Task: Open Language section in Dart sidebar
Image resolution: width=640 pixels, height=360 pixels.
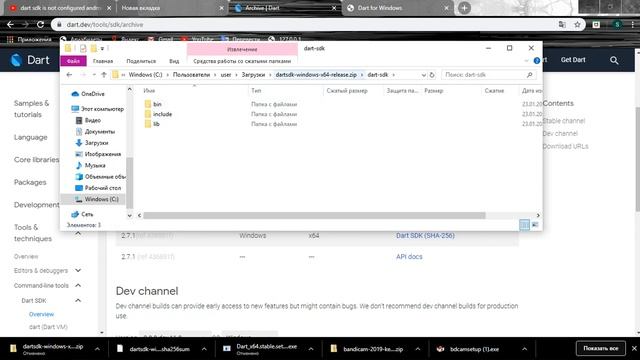Action: click(x=31, y=137)
